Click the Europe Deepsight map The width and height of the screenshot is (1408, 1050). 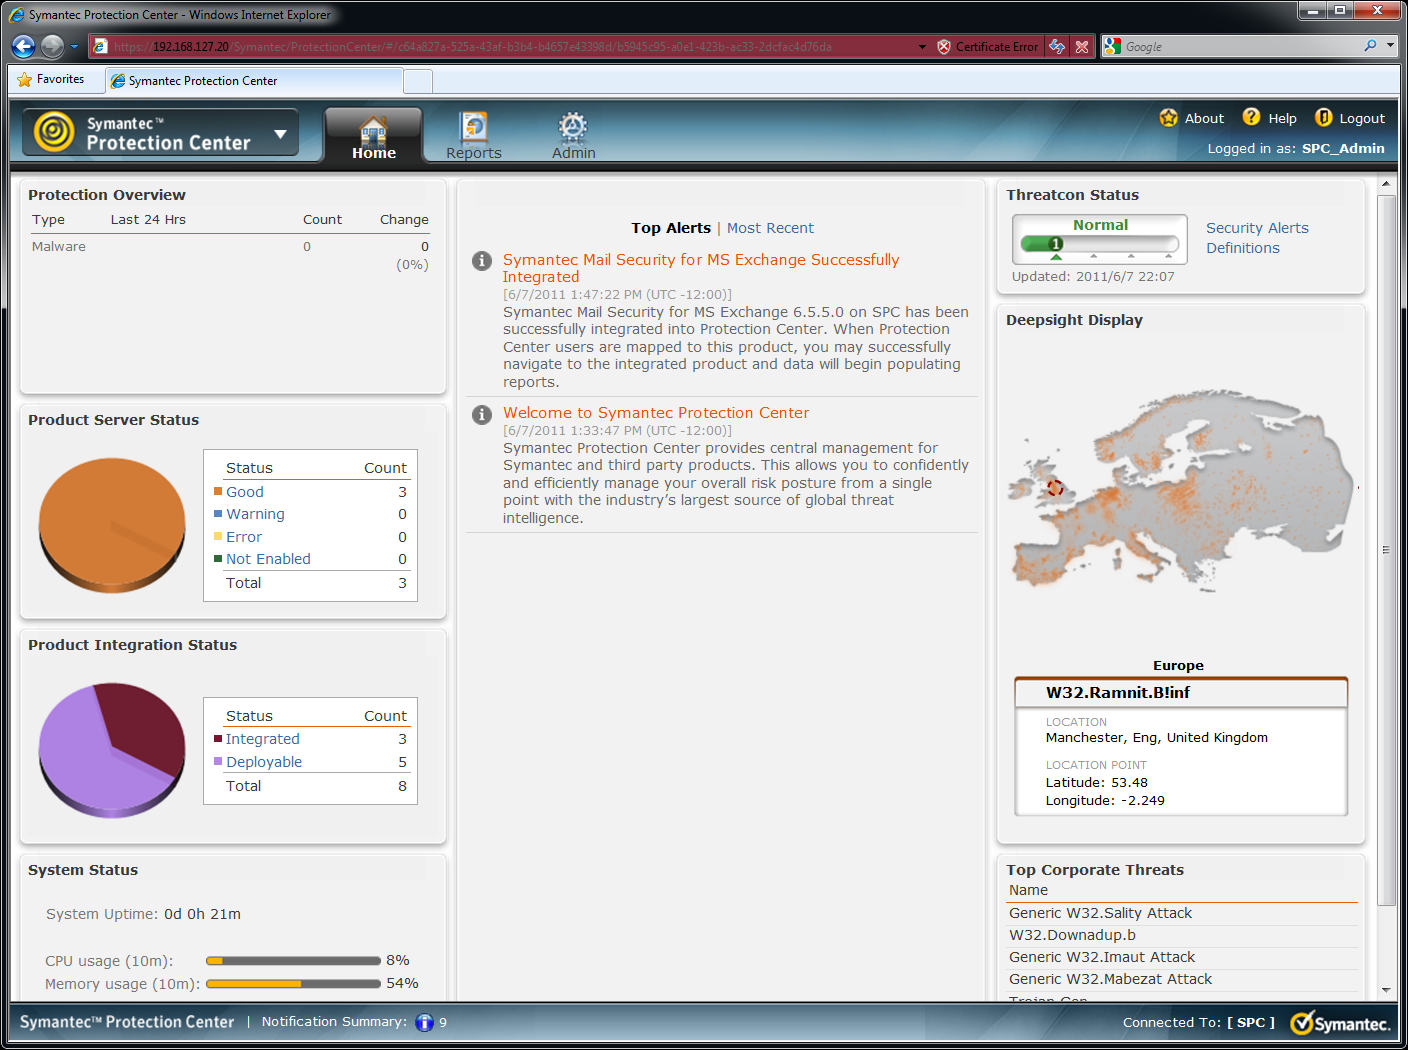pos(1184,490)
